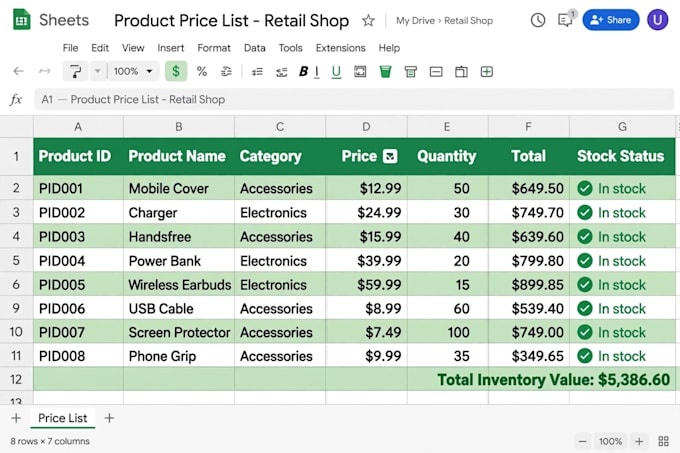Open the View menu
Image resolution: width=680 pixels, height=453 pixels.
[x=133, y=48]
